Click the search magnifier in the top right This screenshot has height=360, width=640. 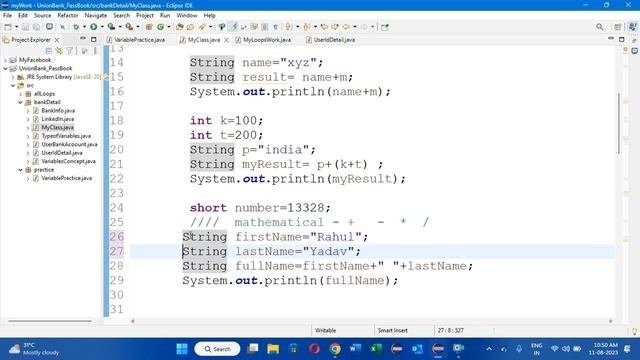[x=599, y=27]
